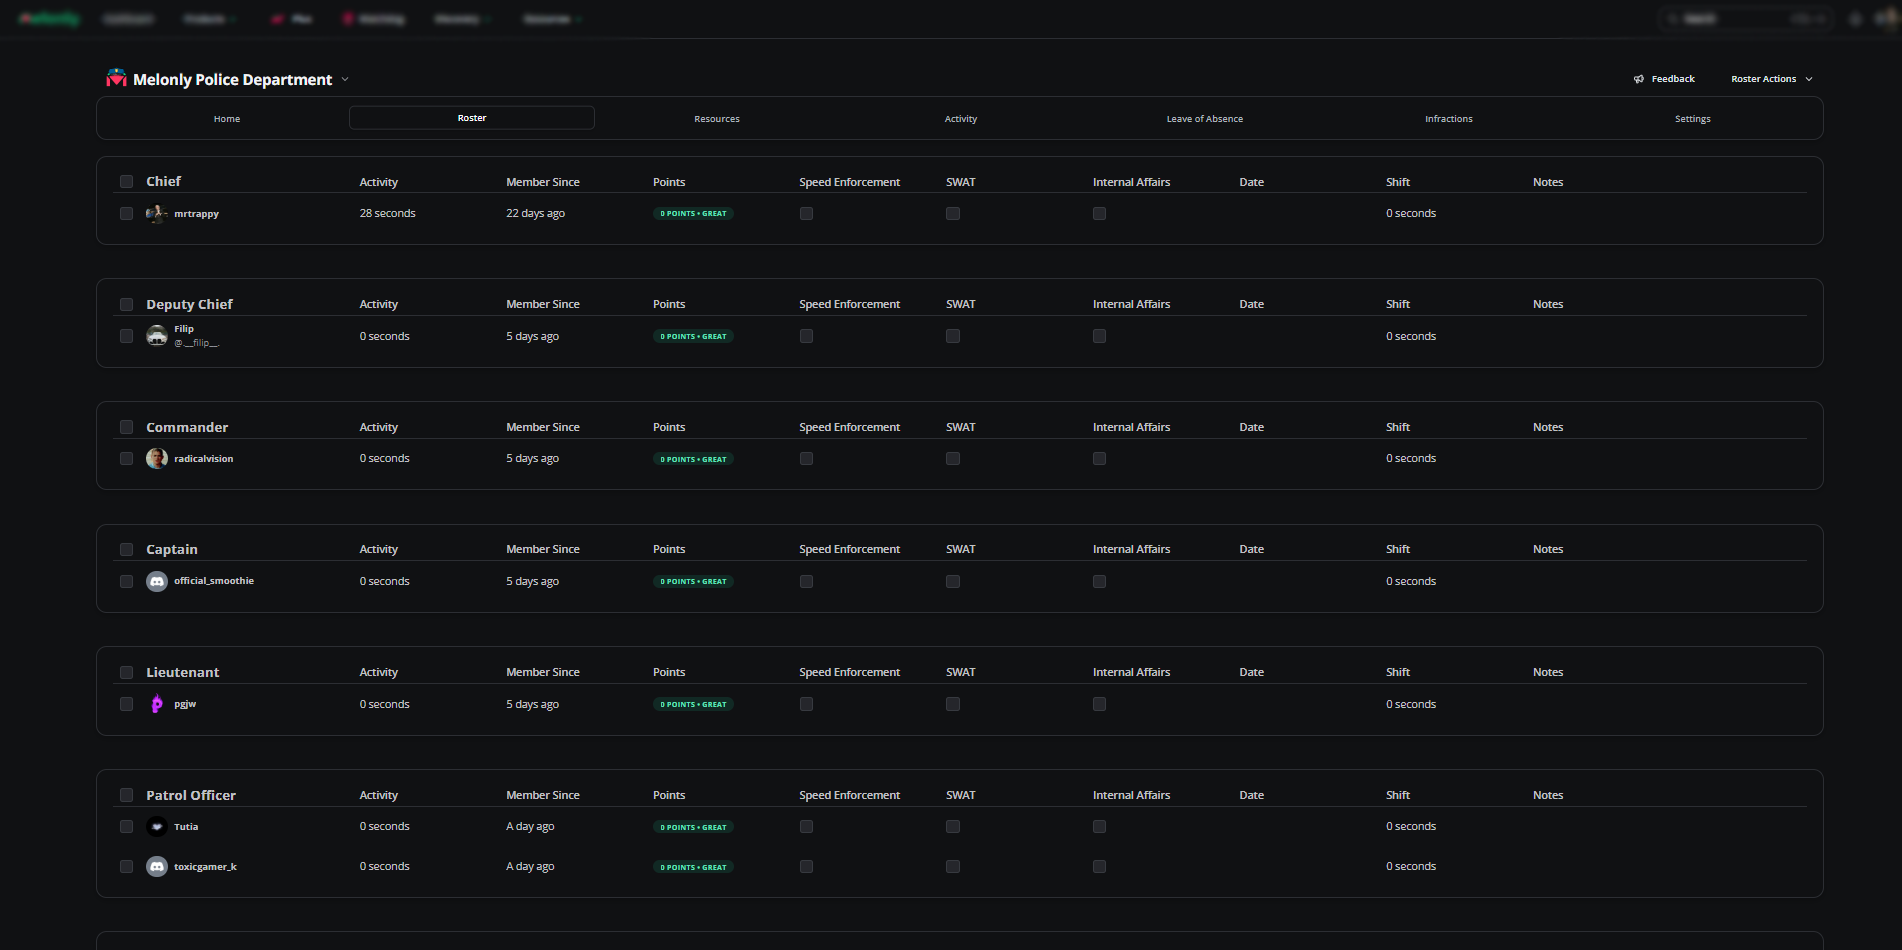The image size is (1902, 950).
Task: Click pgjw's flame avatar under Lieutenant
Action: (x=156, y=704)
